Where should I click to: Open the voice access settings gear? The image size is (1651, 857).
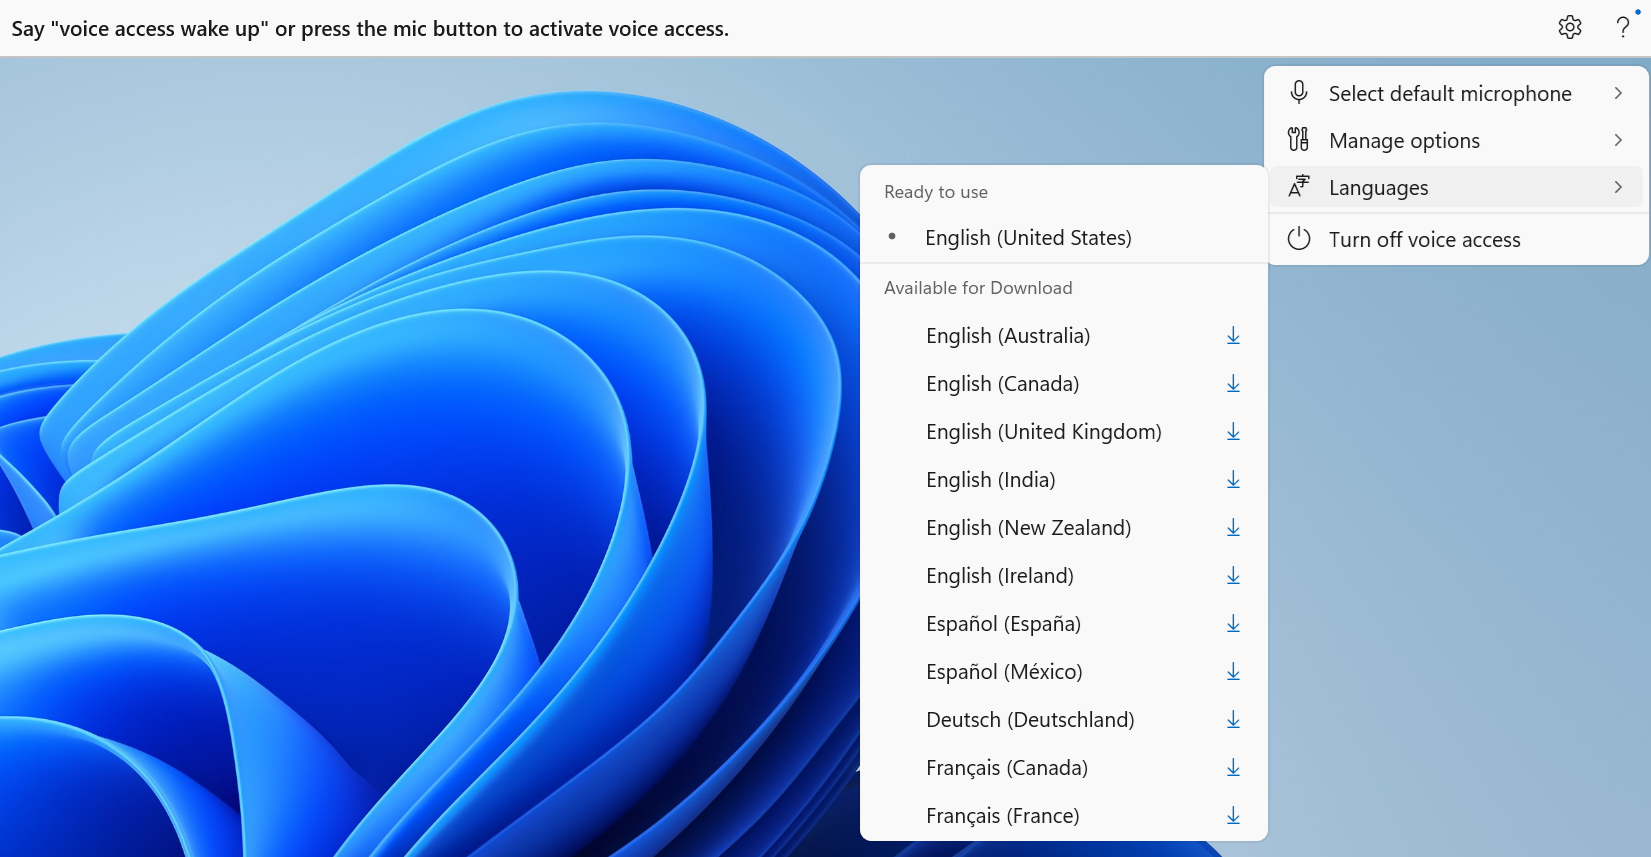tap(1570, 27)
